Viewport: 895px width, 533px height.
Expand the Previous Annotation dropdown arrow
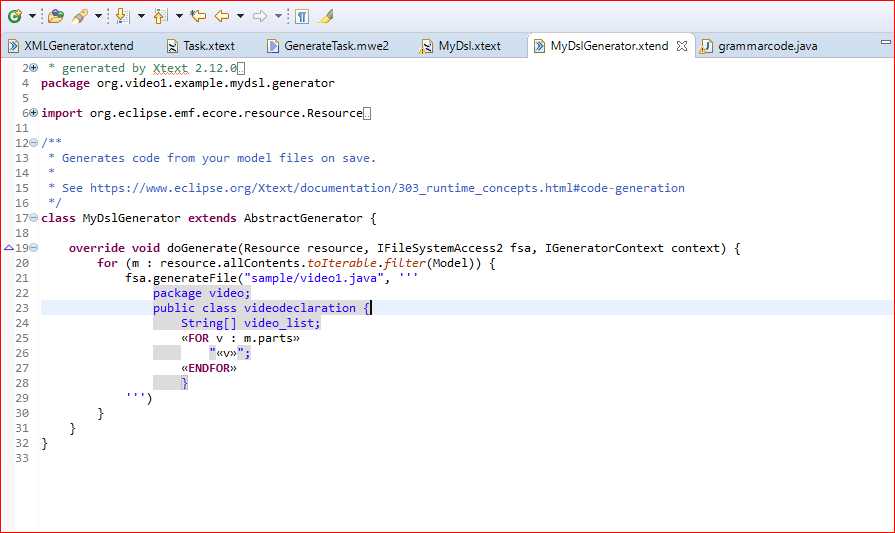179,16
